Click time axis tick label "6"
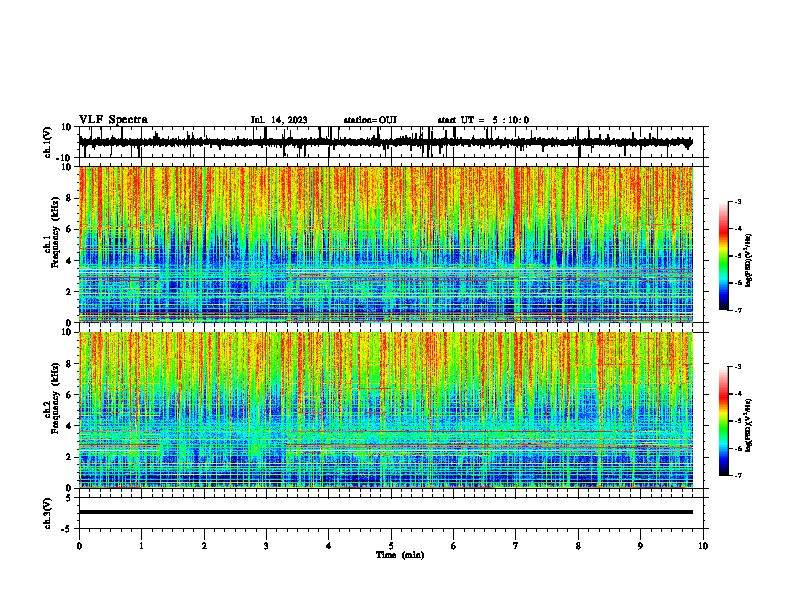 click(x=454, y=546)
